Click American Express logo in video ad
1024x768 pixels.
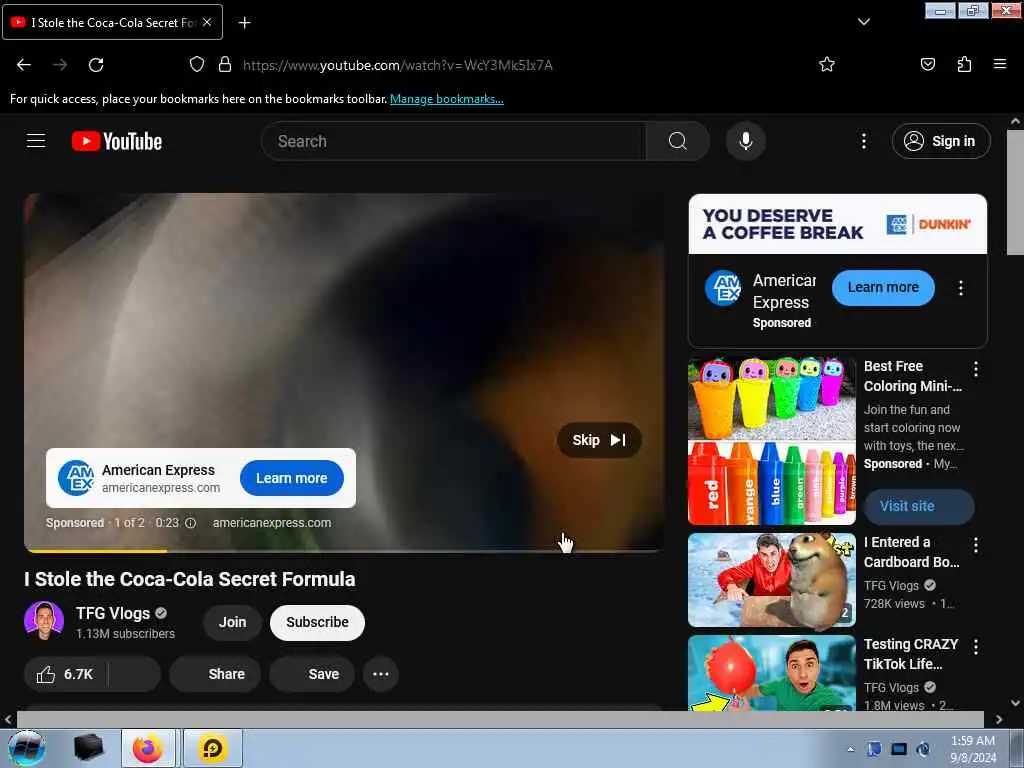pyautogui.click(x=76, y=478)
